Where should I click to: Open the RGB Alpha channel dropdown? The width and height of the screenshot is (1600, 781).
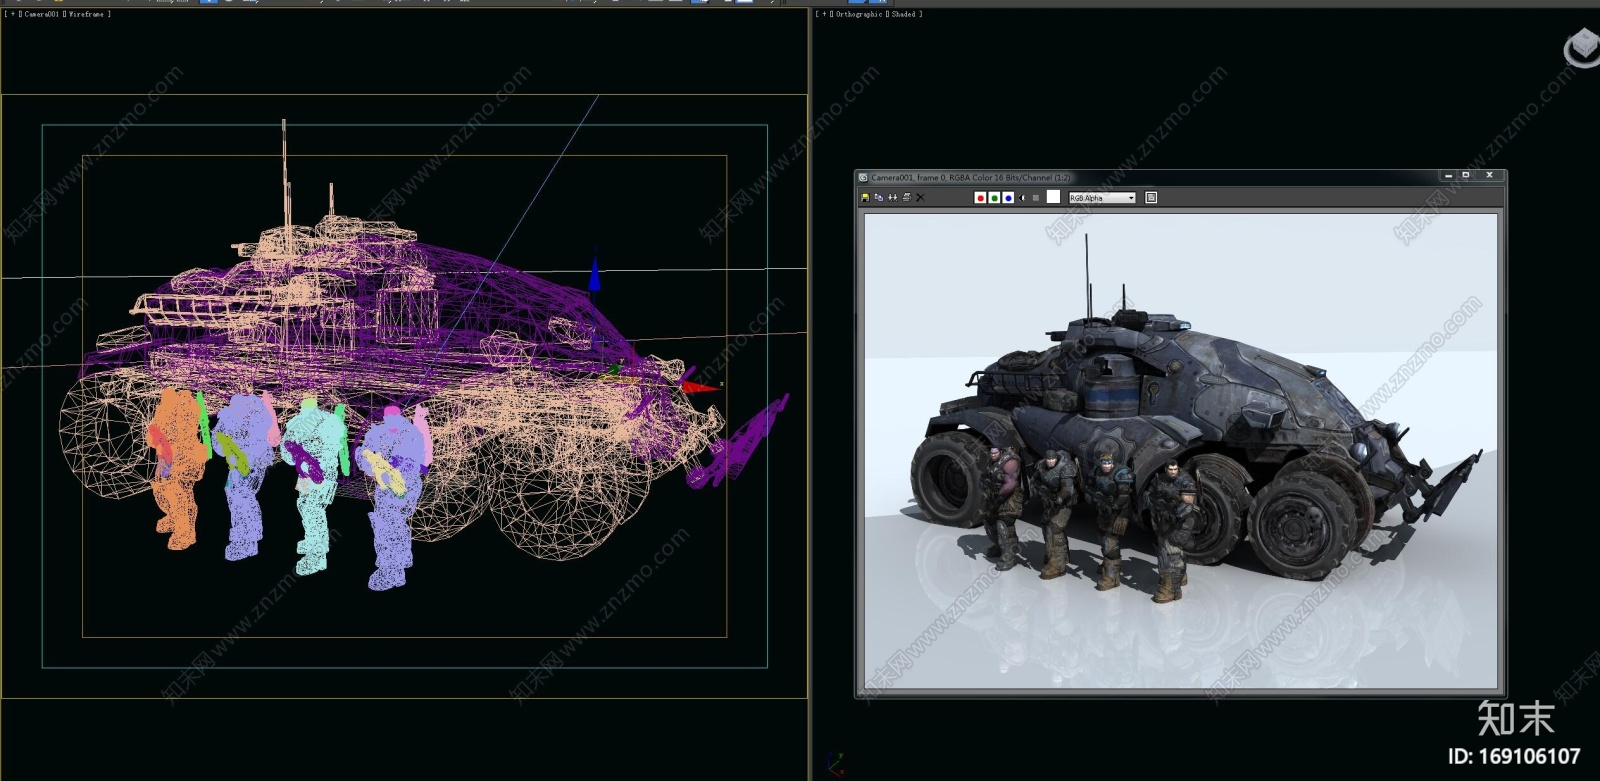click(1102, 198)
